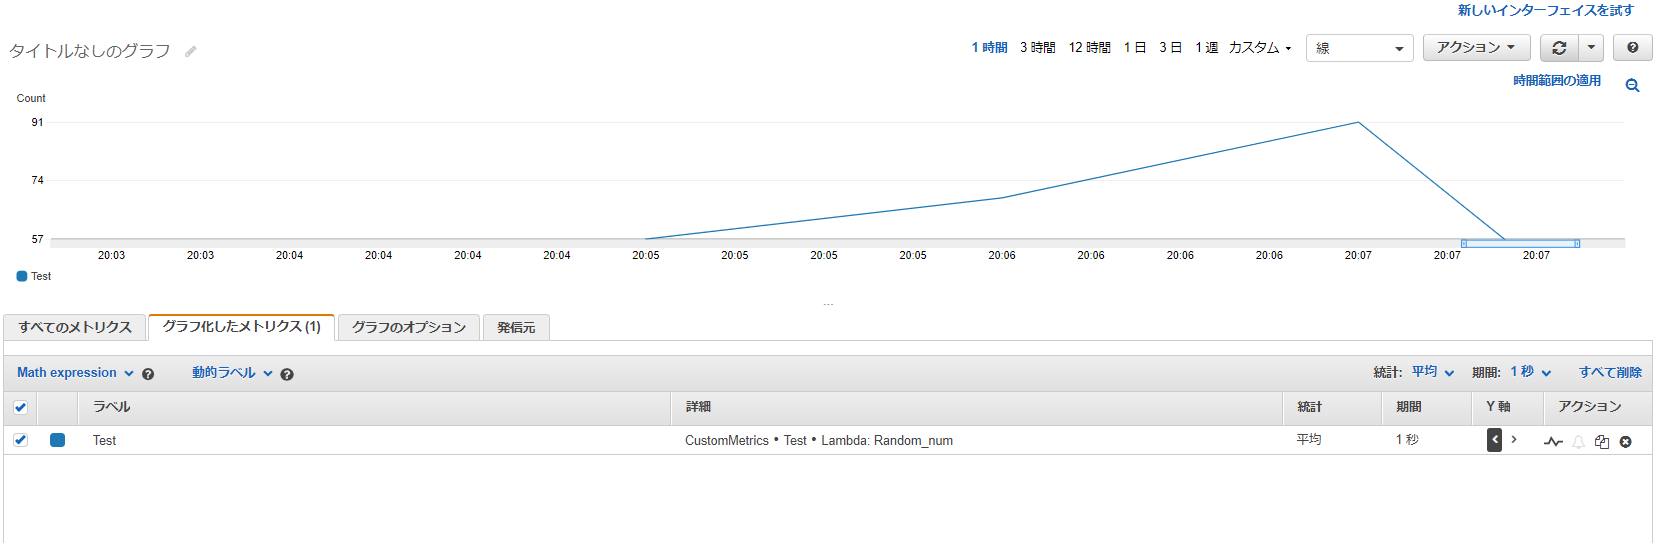
Task: Open the 期間 1 秒 dropdown
Action: point(1531,372)
